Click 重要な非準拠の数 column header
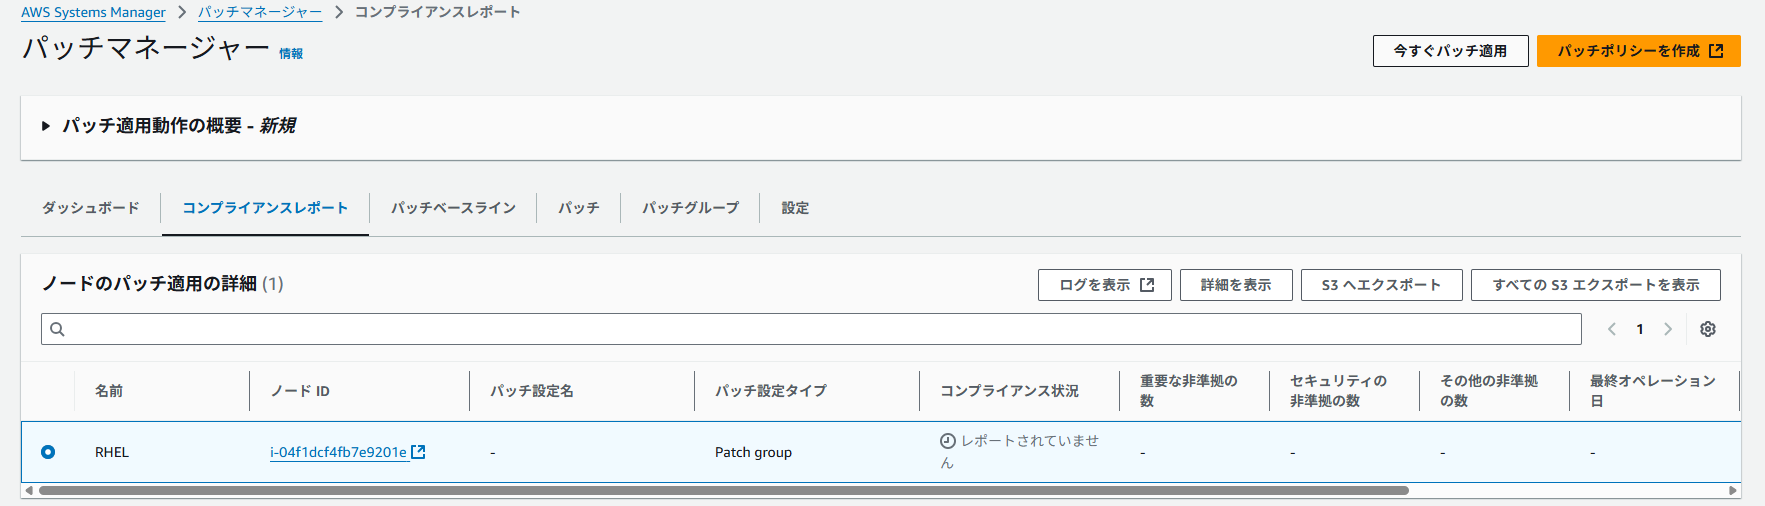Screen dimensions: 1765x506 click(1189, 391)
